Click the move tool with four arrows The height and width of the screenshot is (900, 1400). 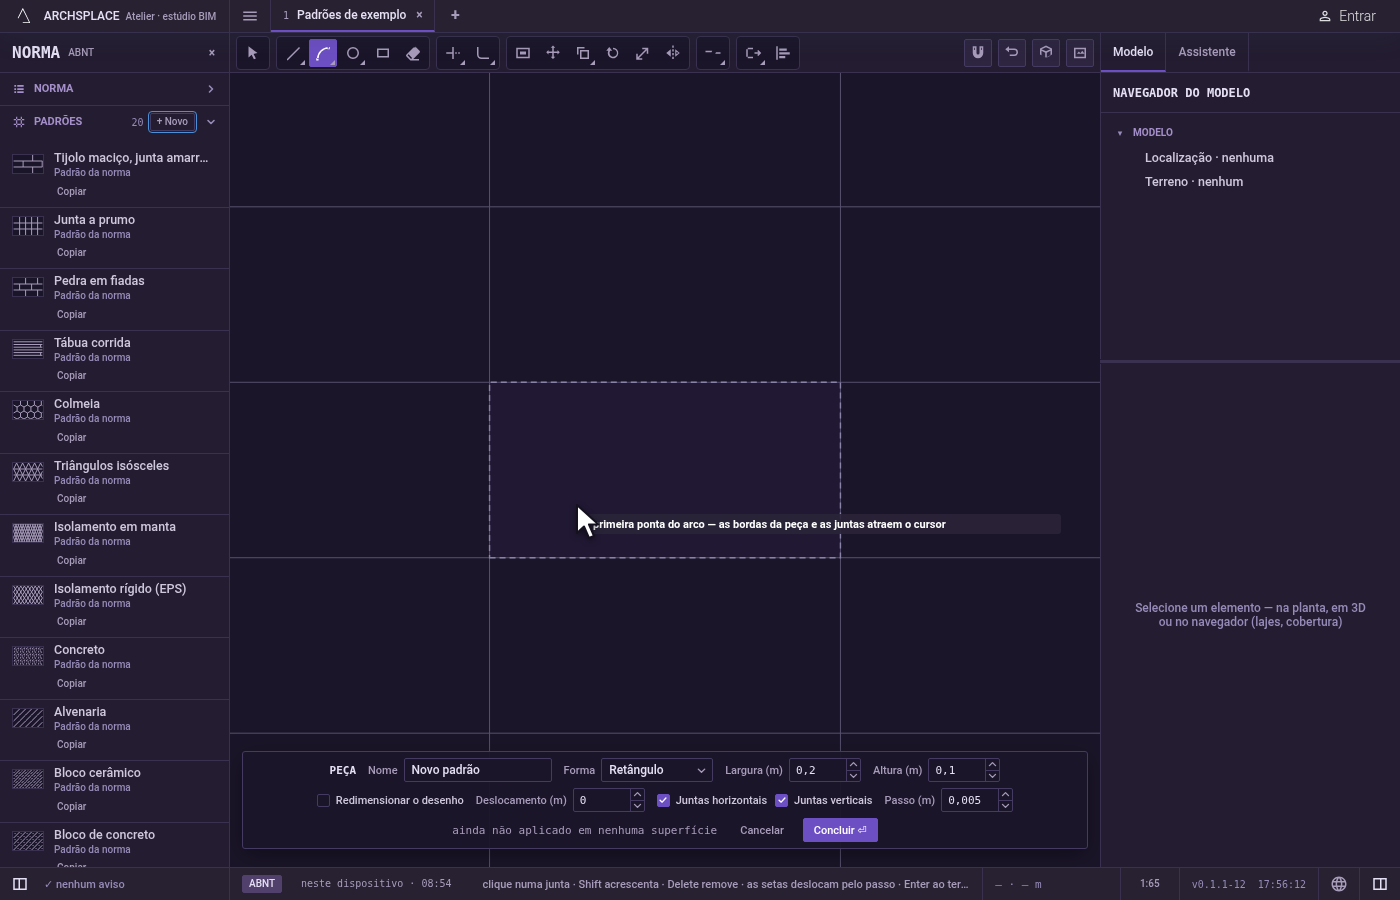(x=553, y=53)
